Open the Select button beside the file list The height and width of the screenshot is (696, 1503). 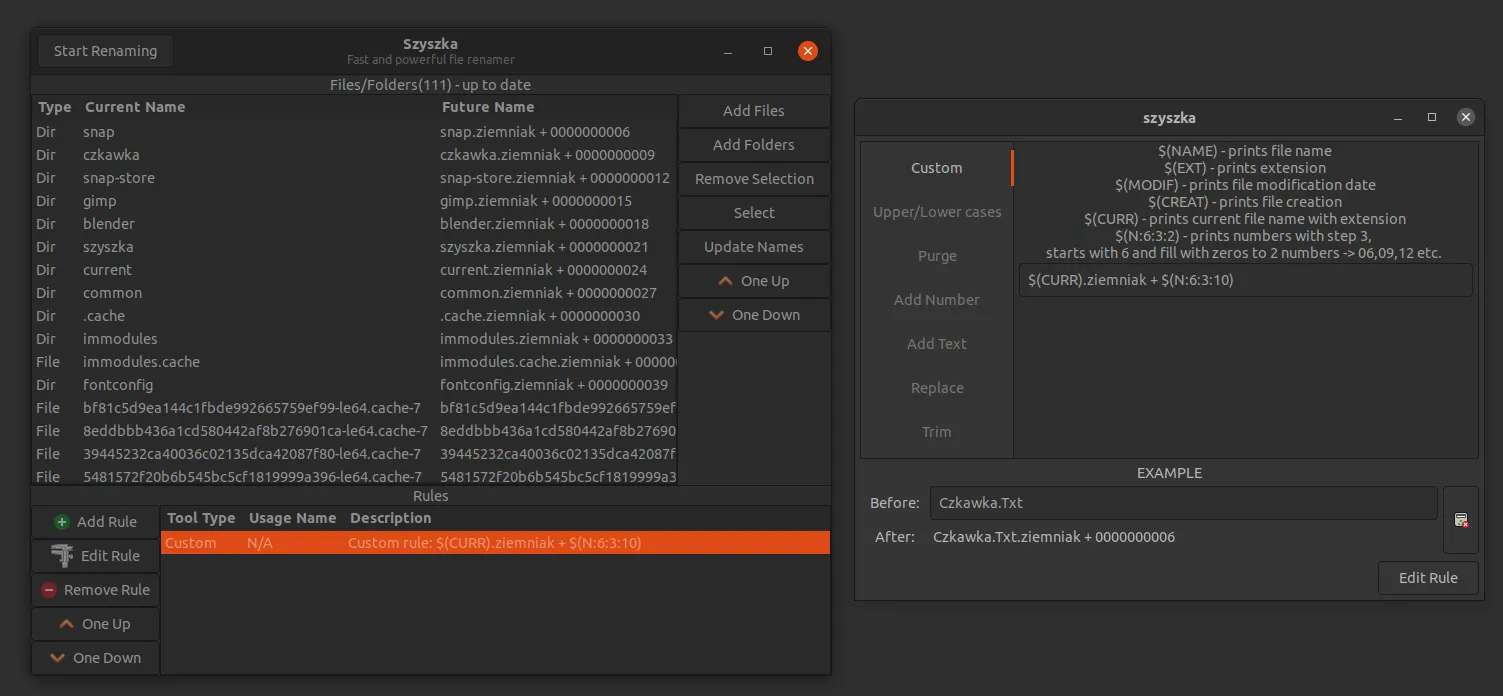point(754,213)
